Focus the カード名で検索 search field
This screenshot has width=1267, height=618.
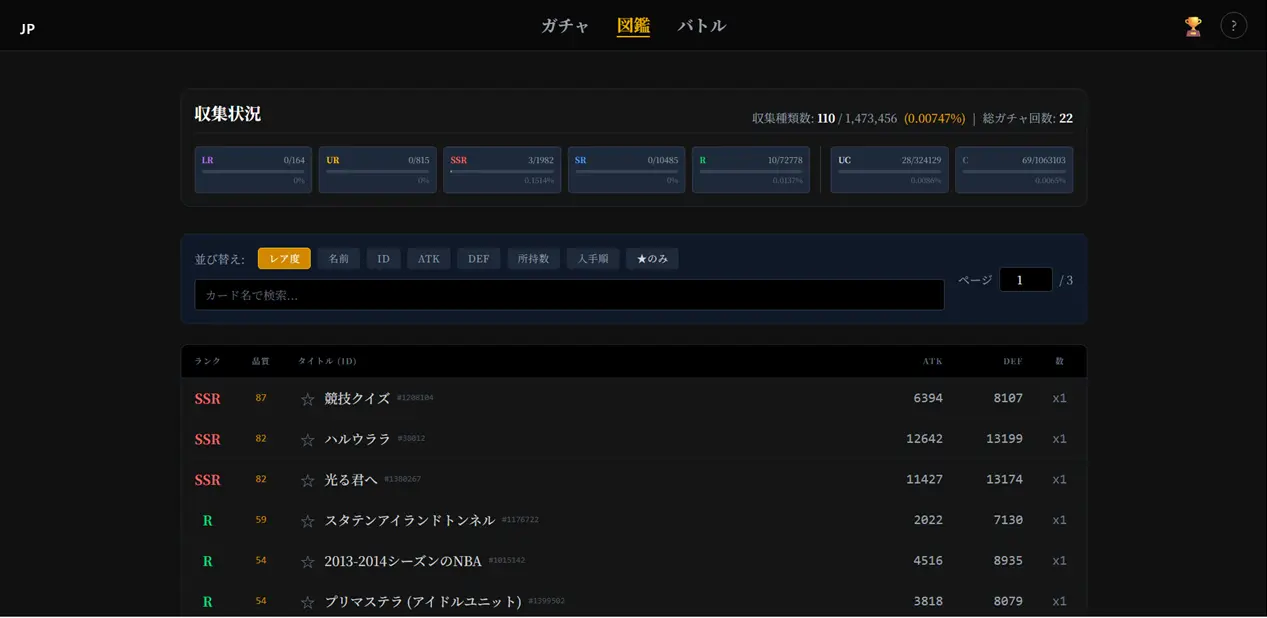(568, 295)
